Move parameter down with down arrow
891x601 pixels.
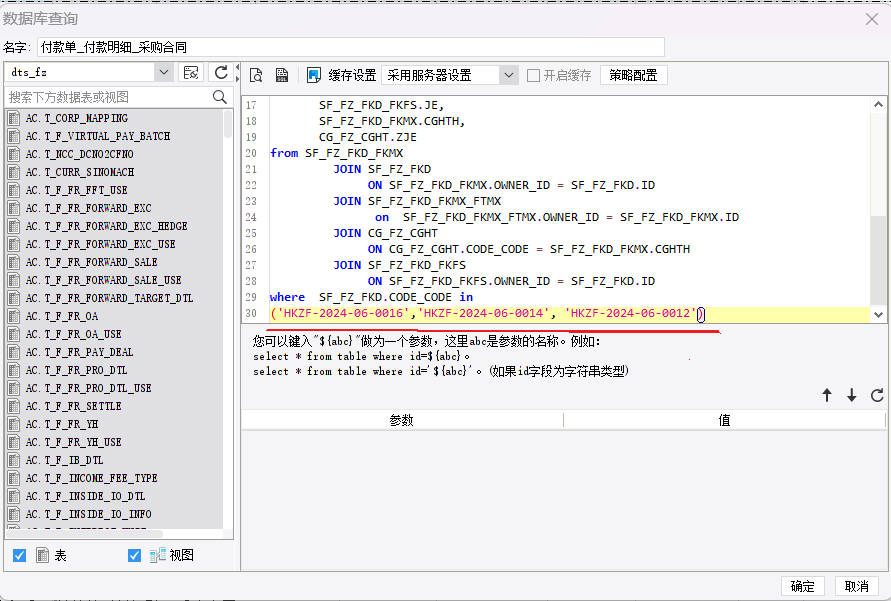click(851, 395)
